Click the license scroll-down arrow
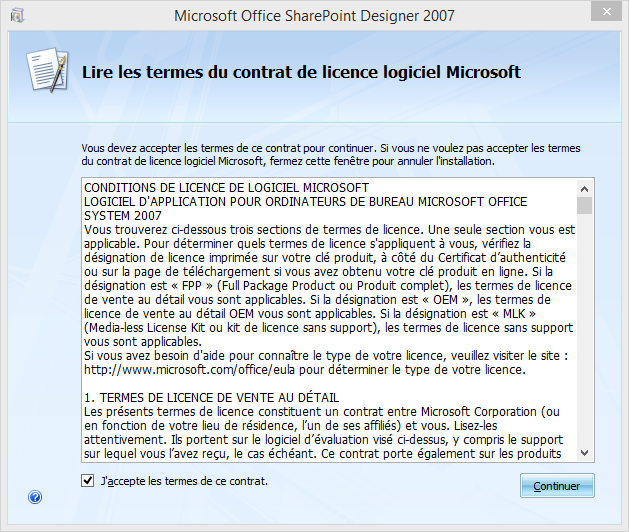629x532 pixels. tap(584, 453)
